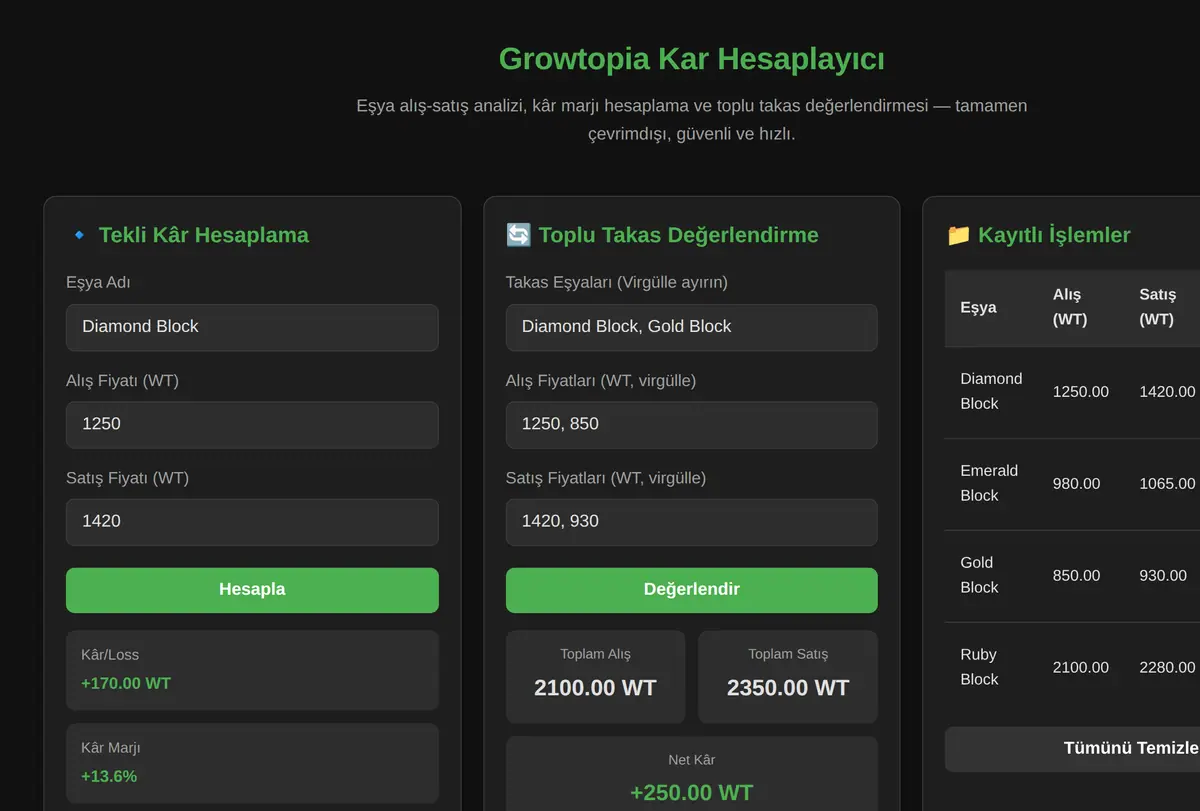Click the refresh arrows icon beside Toplu Takas Değerlendirme
The image size is (1200, 811).
tap(518, 235)
